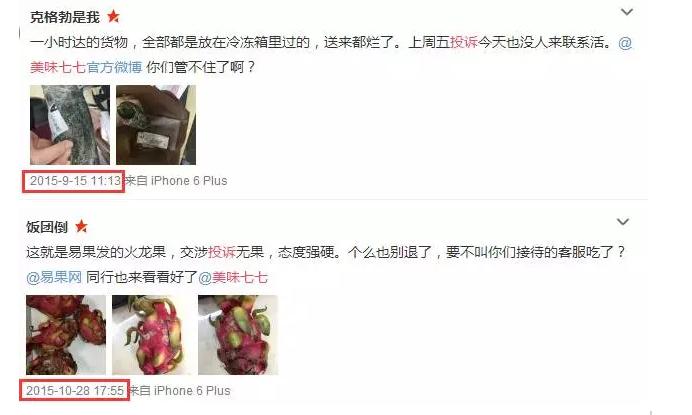
Task: Open the first dragon fruit photo thumbnail
Action: [66, 335]
